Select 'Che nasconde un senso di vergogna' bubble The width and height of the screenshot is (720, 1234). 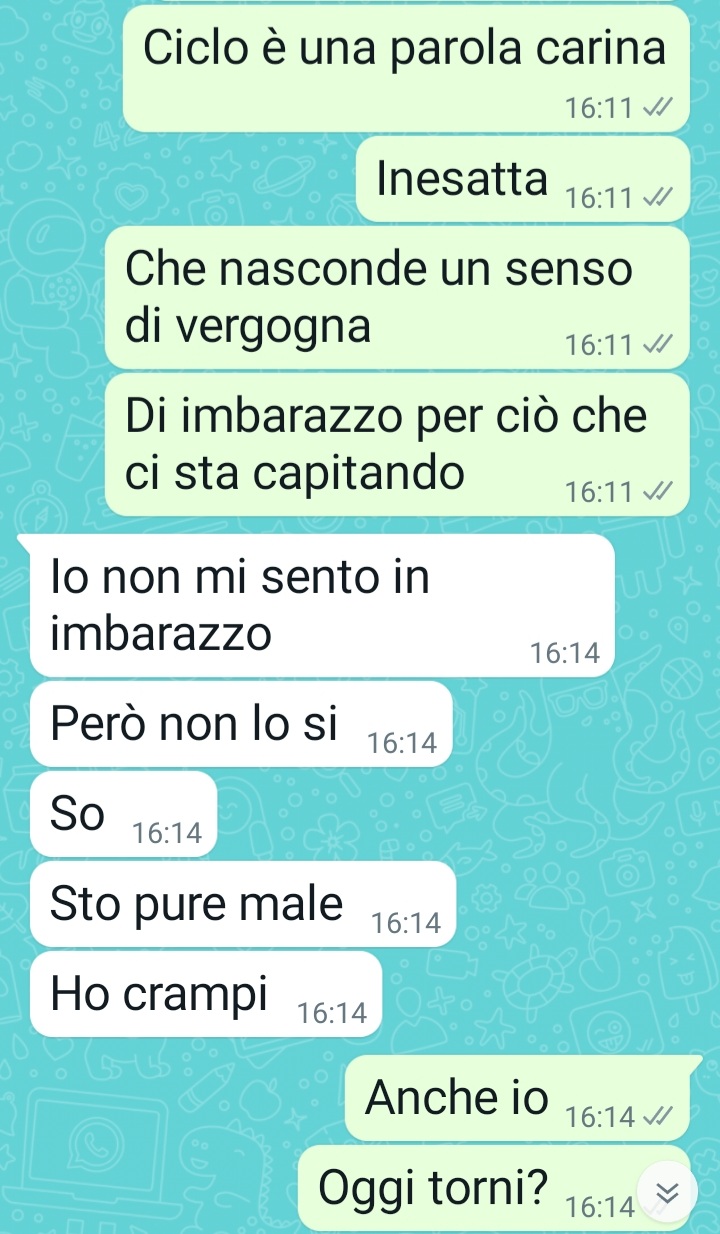pyautogui.click(x=397, y=297)
